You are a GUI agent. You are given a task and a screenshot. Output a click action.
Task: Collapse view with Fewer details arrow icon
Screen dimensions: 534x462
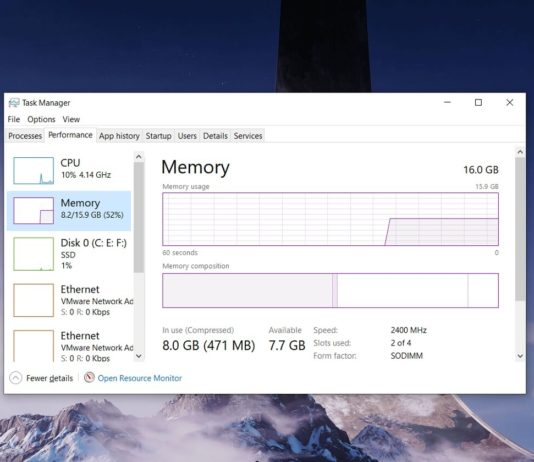[x=16, y=378]
